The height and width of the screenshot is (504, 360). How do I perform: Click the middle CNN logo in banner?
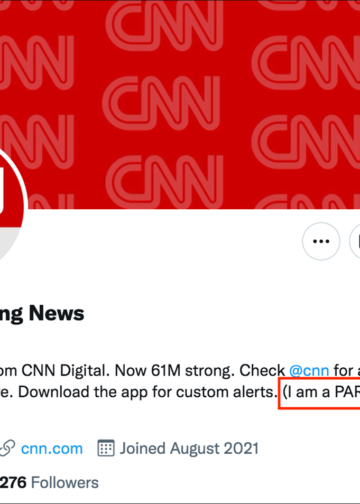pyautogui.click(x=162, y=103)
